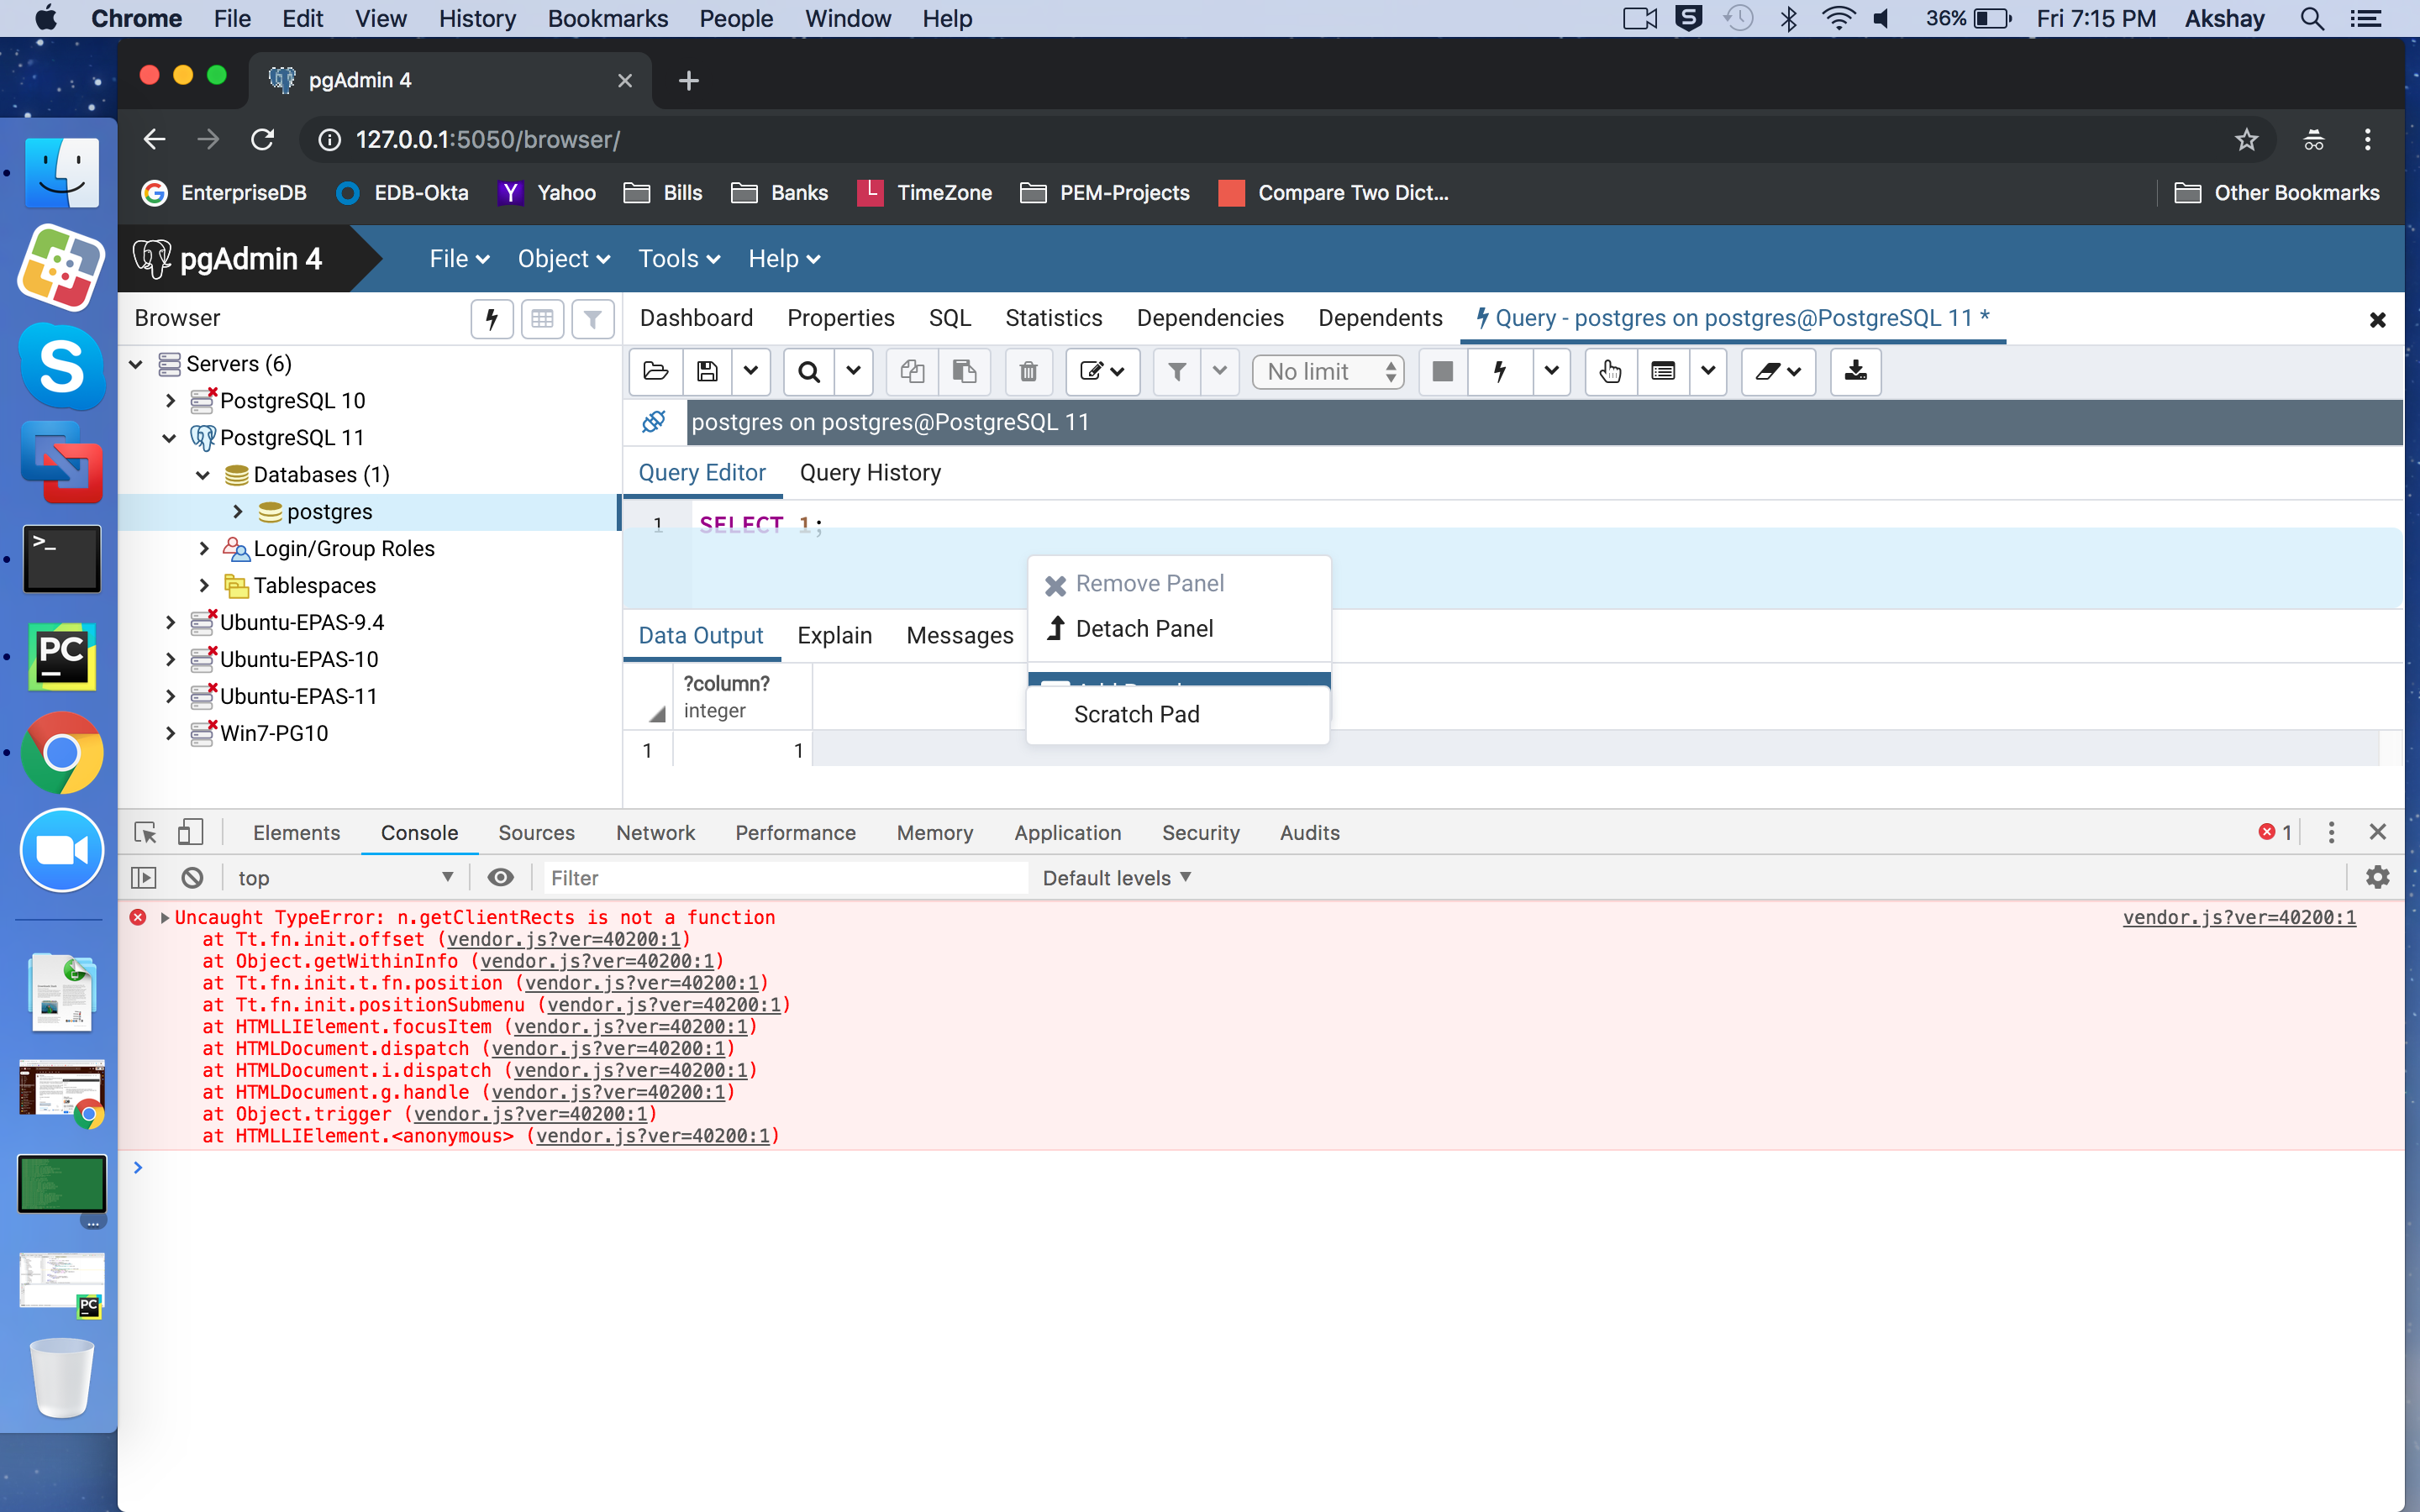Open Query Tool from Browser panel header
This screenshot has width=2420, height=1512.
click(x=492, y=319)
